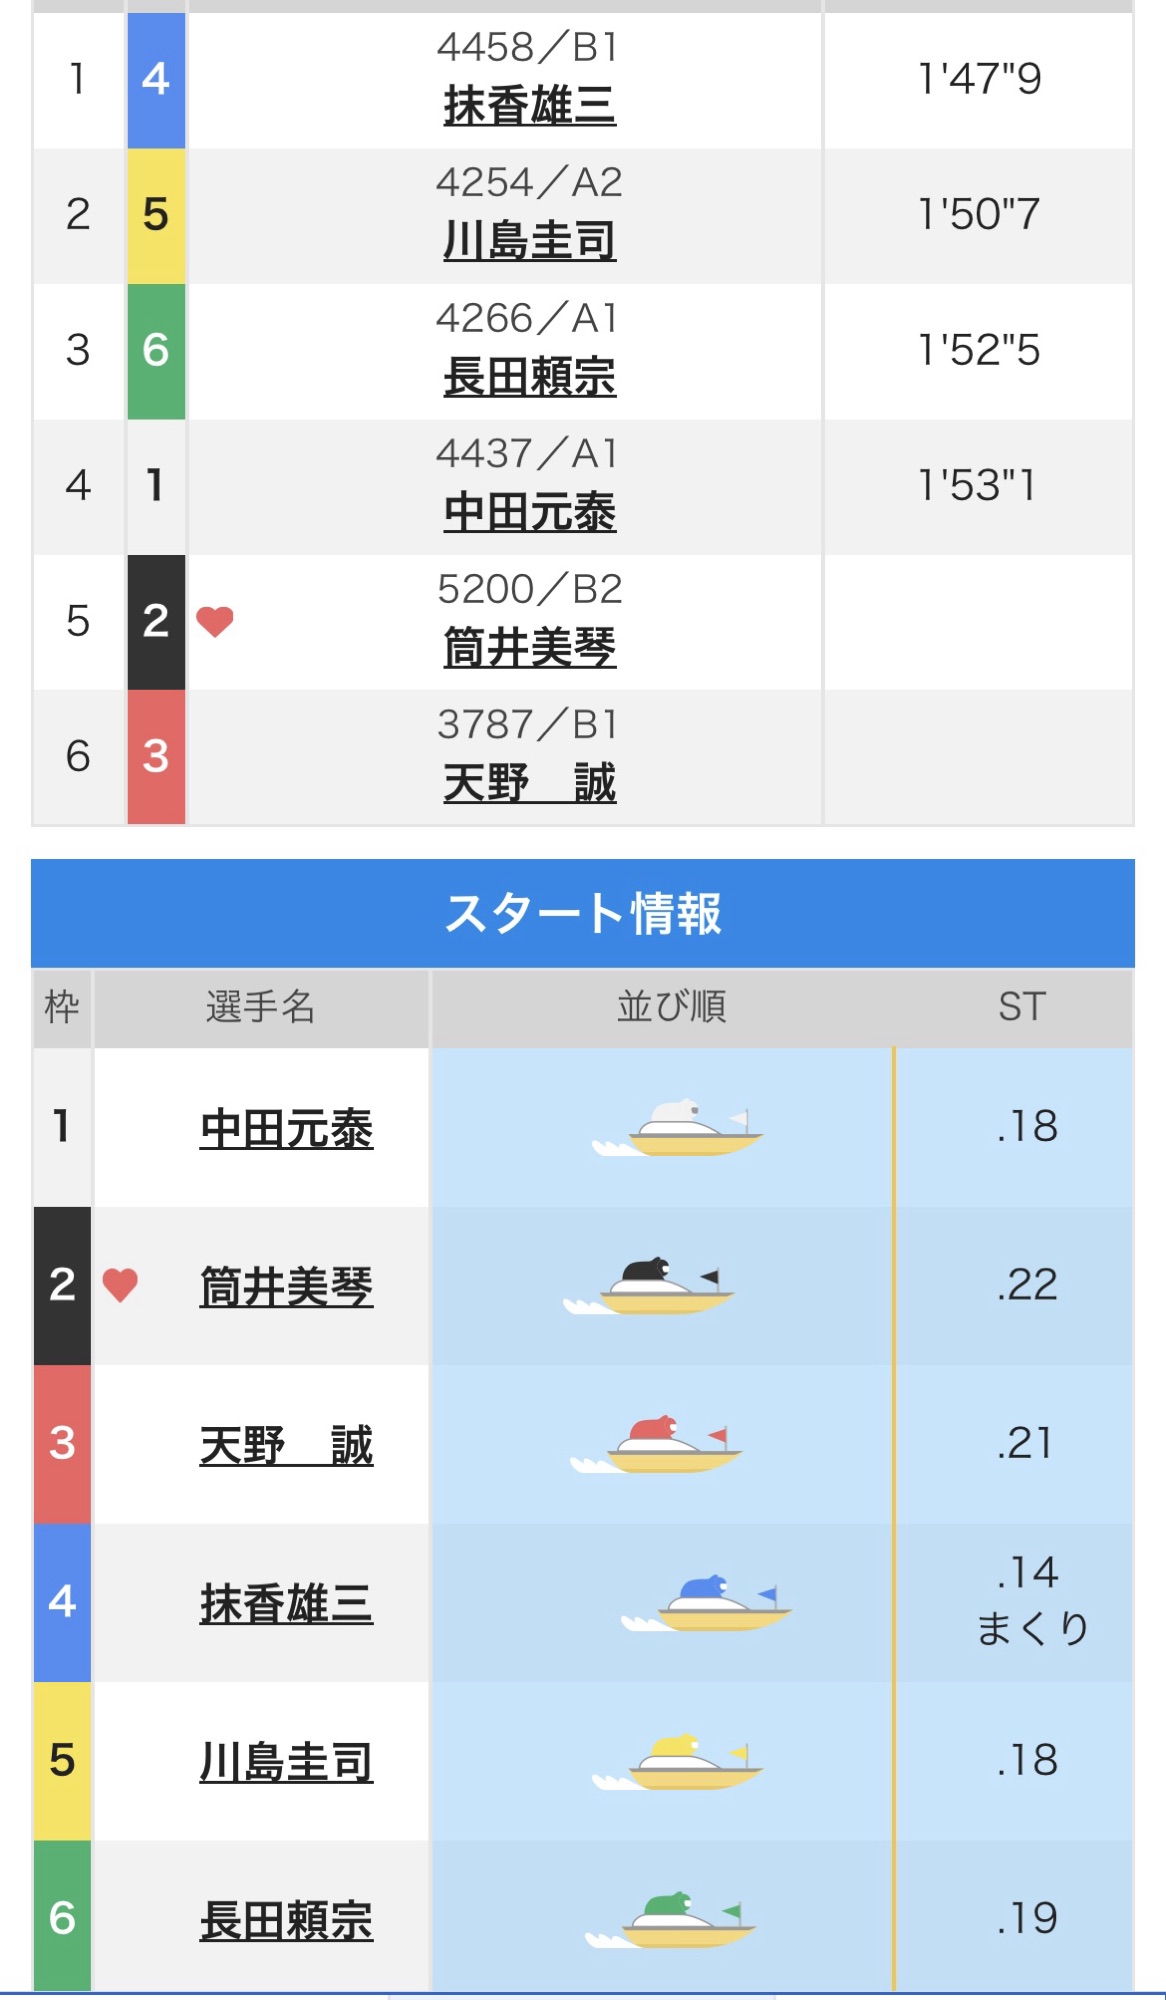Click the red boat icon for lane 3
This screenshot has width=1166, height=2000.
[x=657, y=1446]
